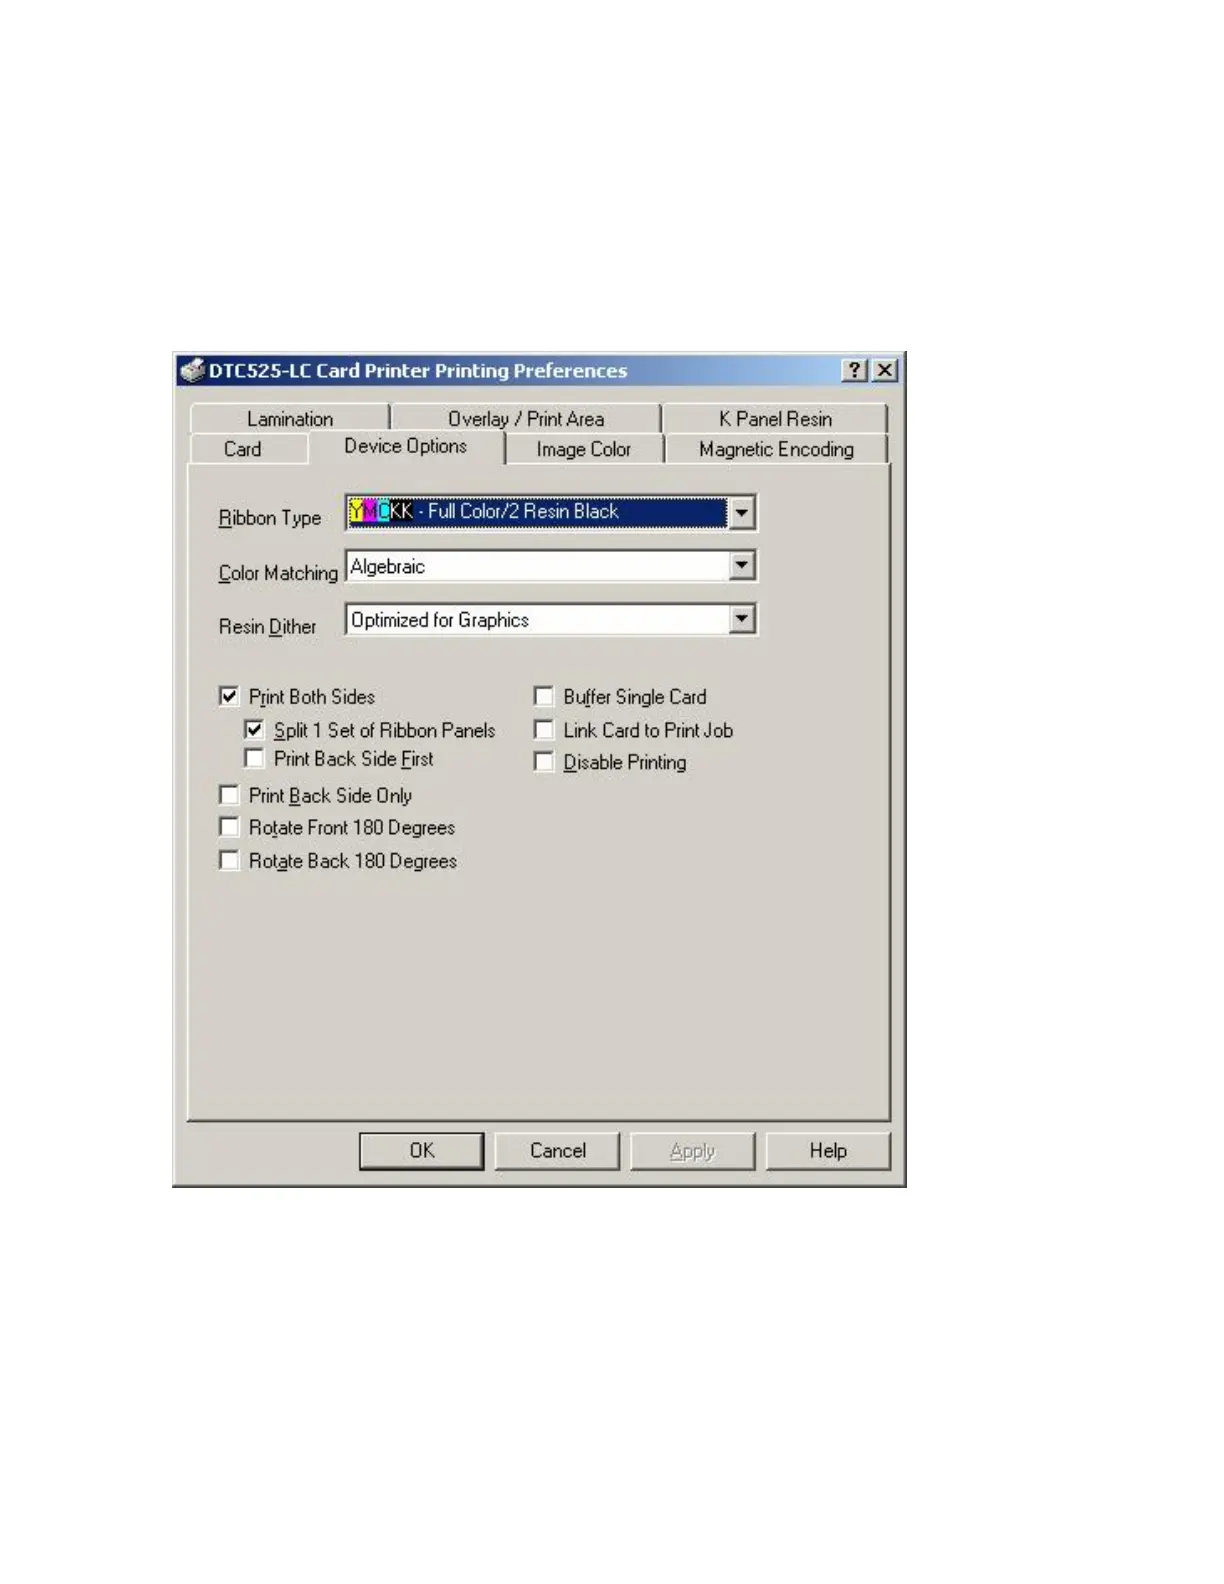Click the Resin Dither label
The image size is (1224, 1584).
267,626
